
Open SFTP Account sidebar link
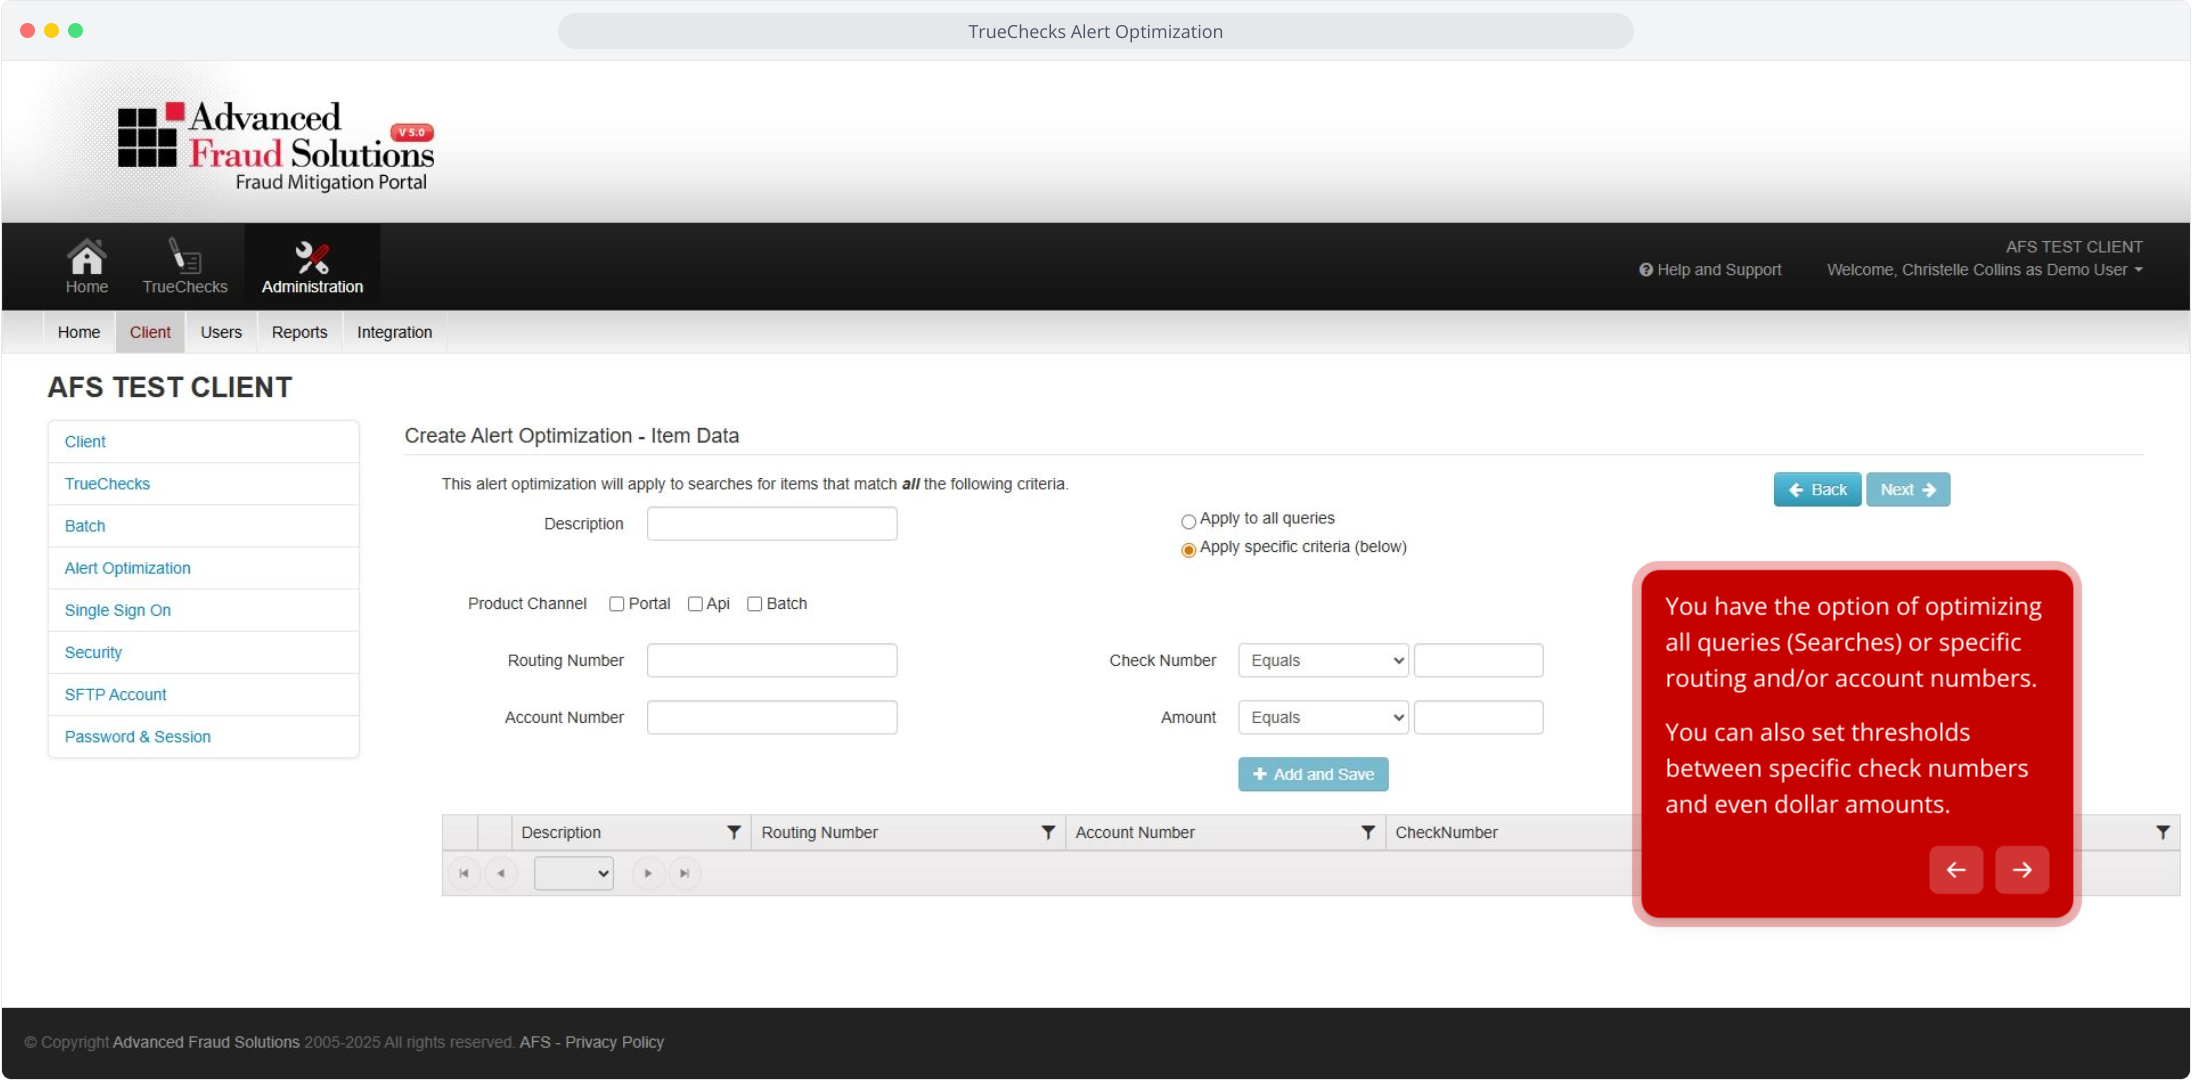204,694
